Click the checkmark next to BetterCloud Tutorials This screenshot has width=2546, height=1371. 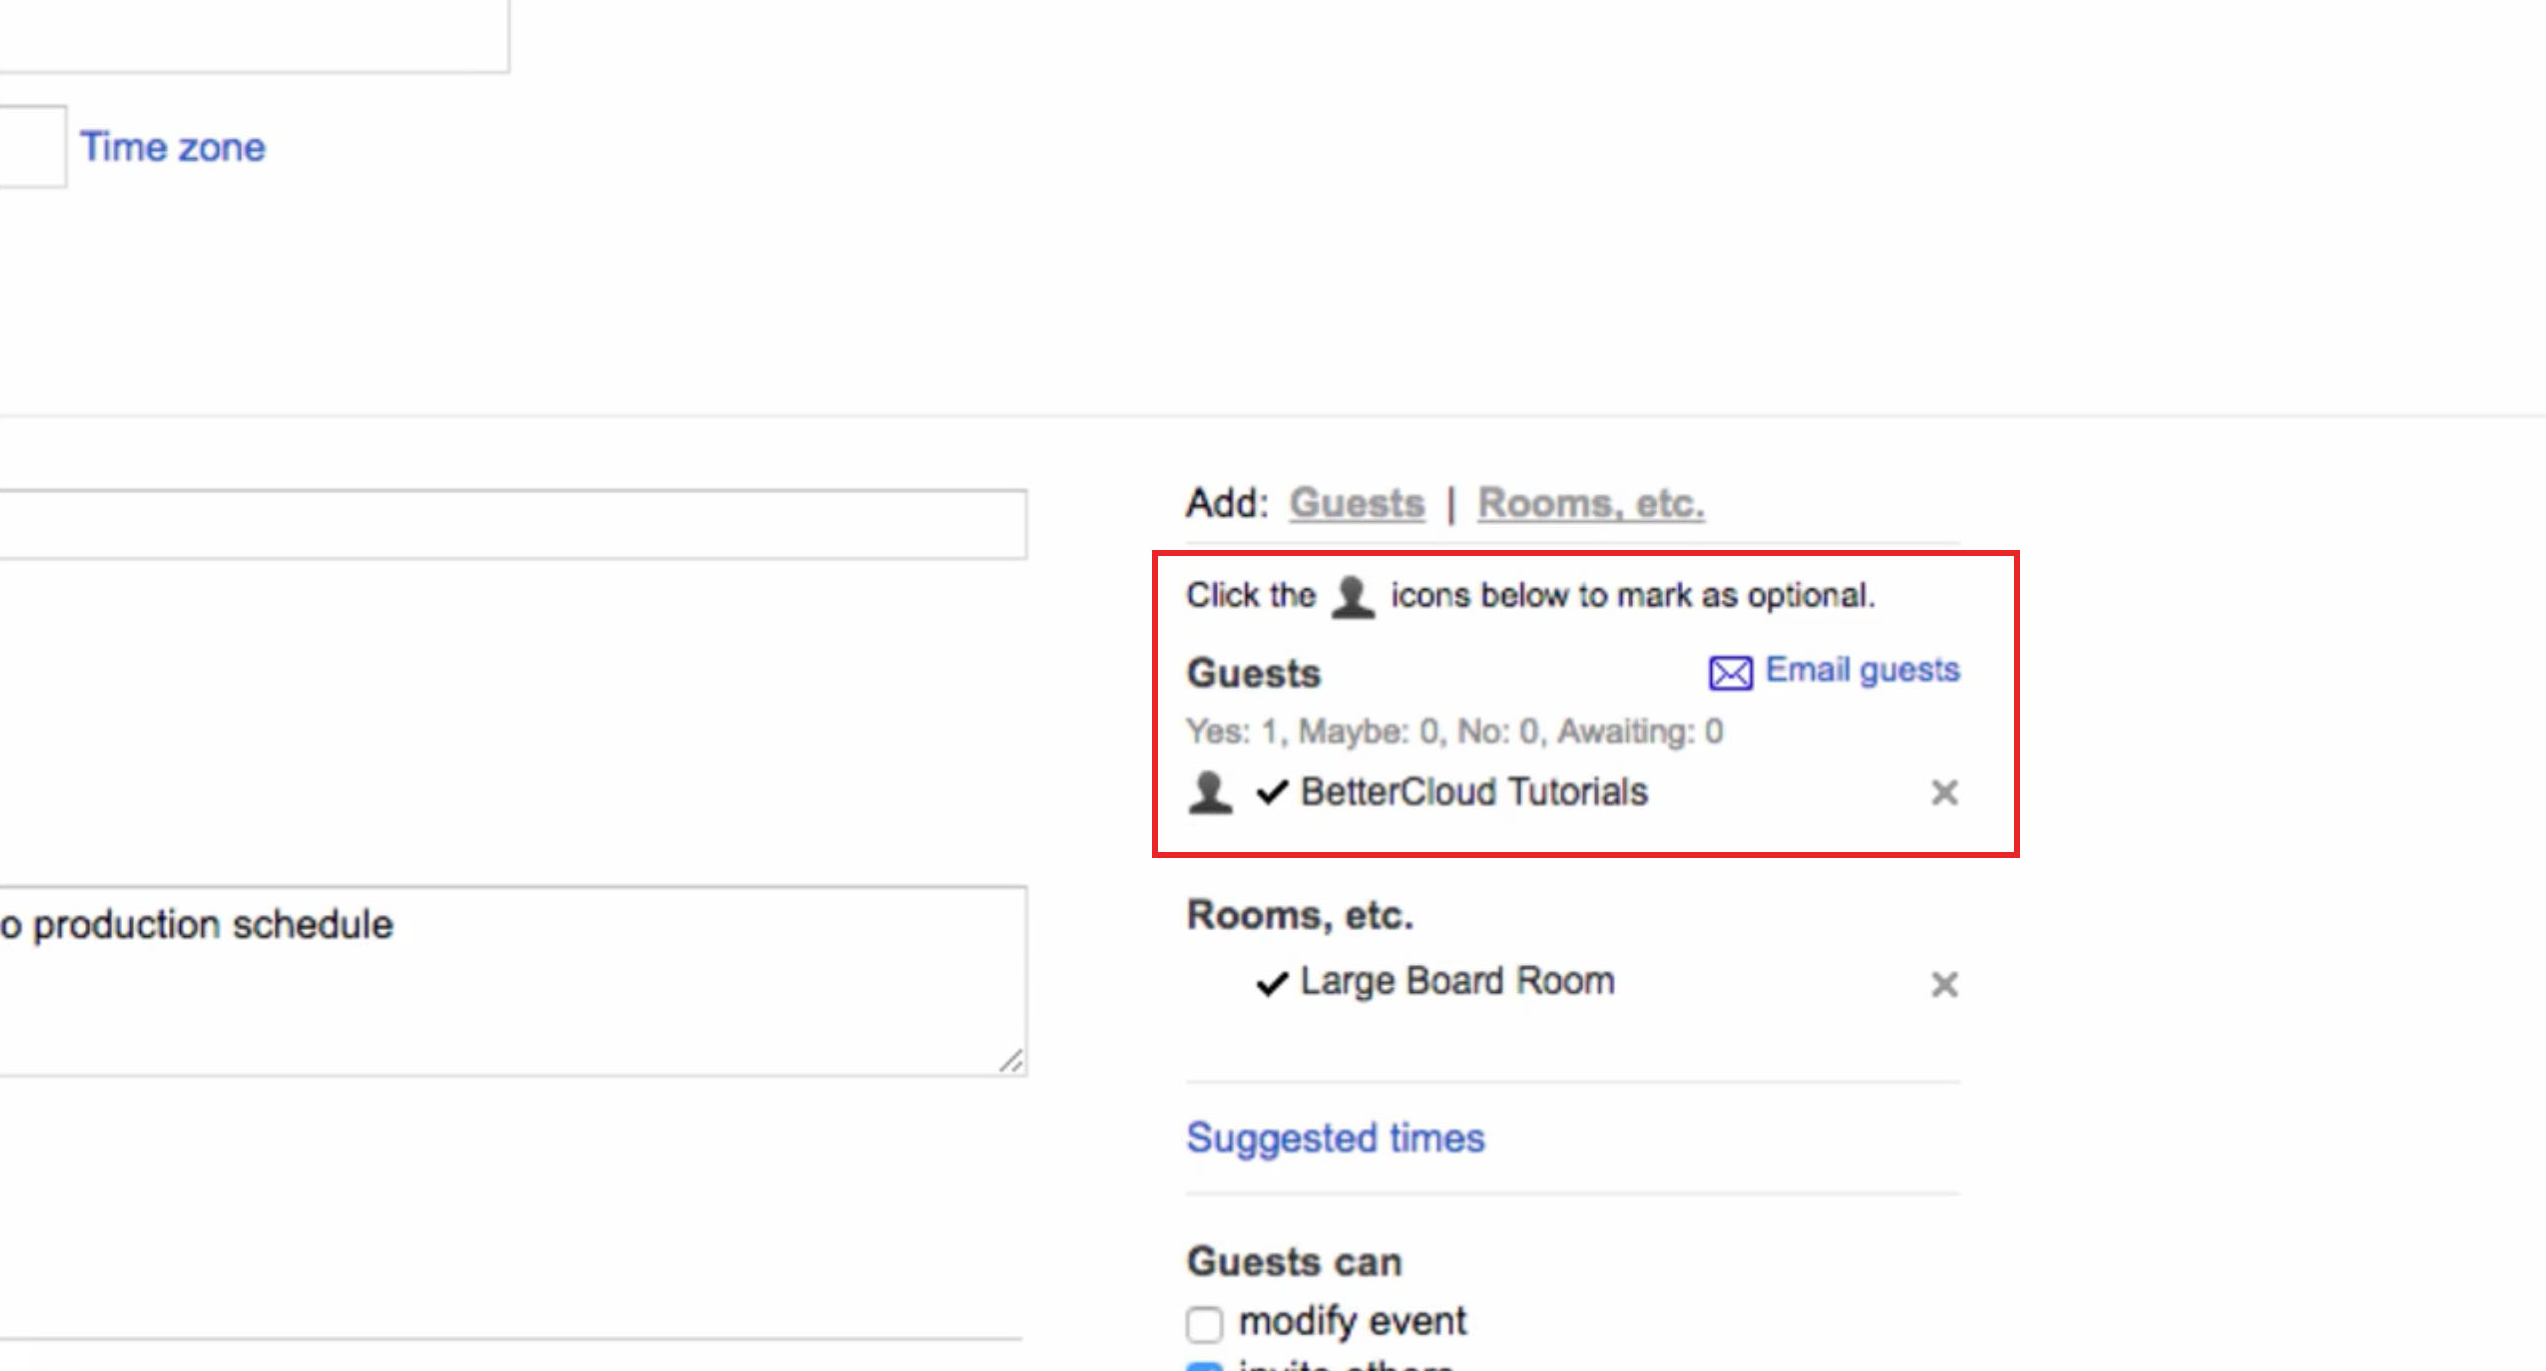tap(1272, 792)
